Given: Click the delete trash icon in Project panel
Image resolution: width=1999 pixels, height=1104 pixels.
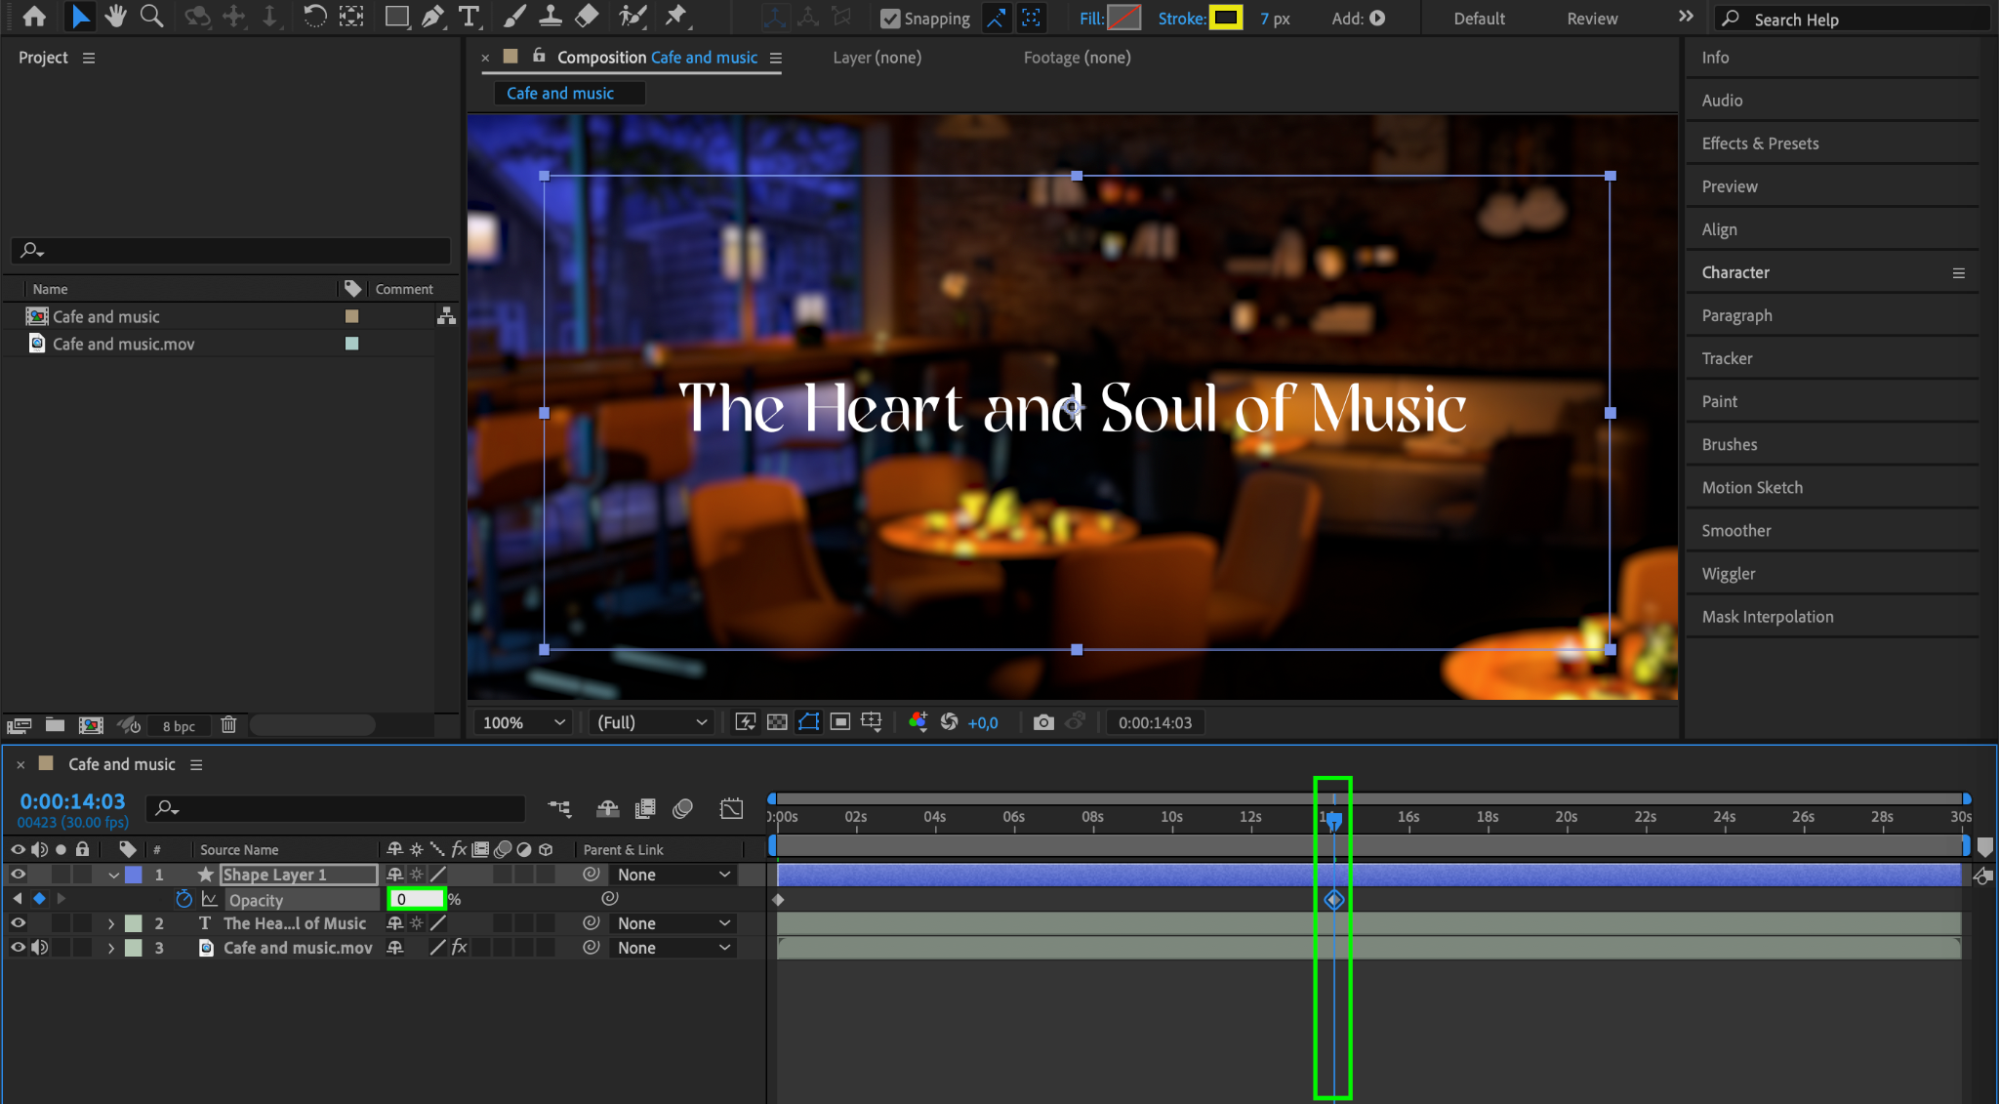Looking at the screenshot, I should point(228,725).
